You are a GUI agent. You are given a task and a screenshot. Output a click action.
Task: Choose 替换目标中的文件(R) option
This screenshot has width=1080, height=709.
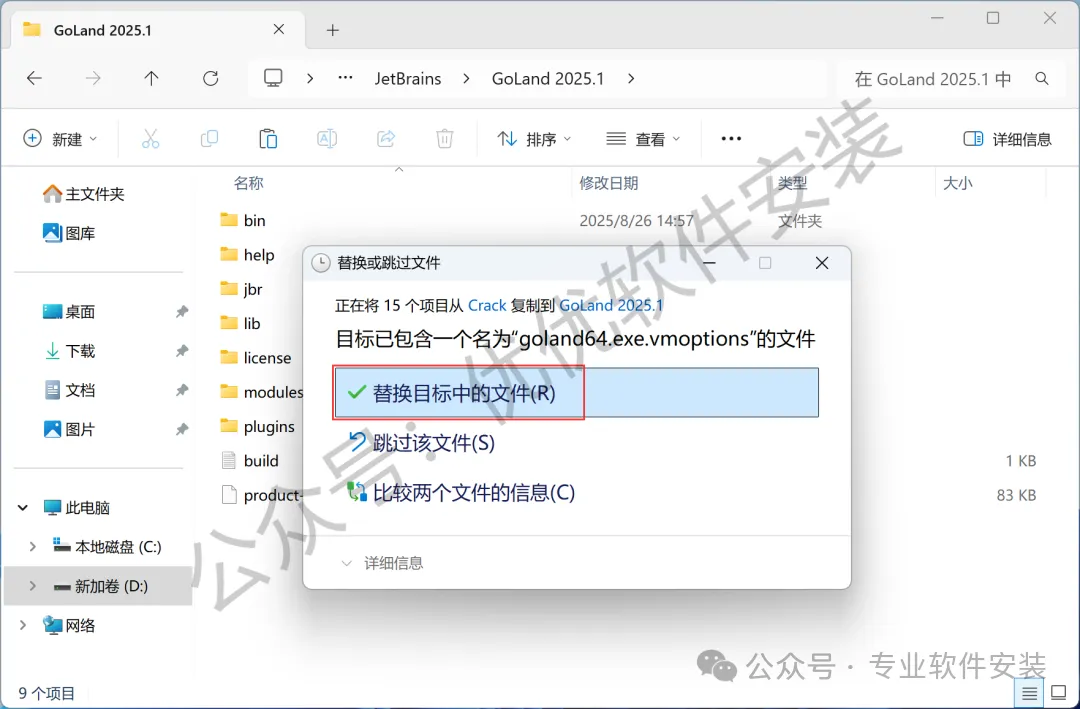[576, 393]
